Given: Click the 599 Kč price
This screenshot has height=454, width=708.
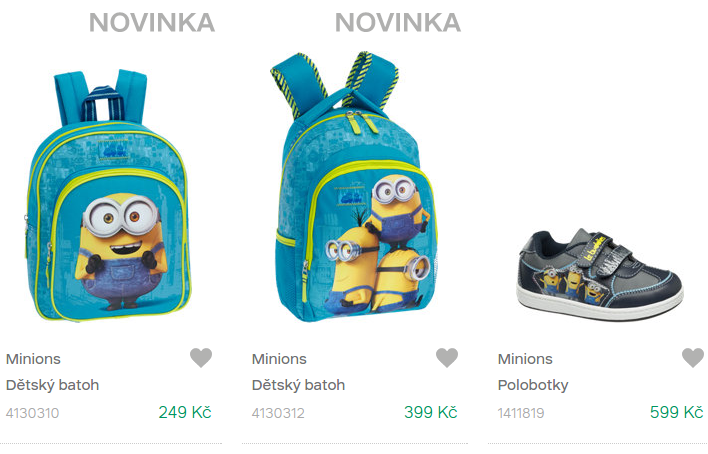Looking at the screenshot, I should [x=676, y=412].
